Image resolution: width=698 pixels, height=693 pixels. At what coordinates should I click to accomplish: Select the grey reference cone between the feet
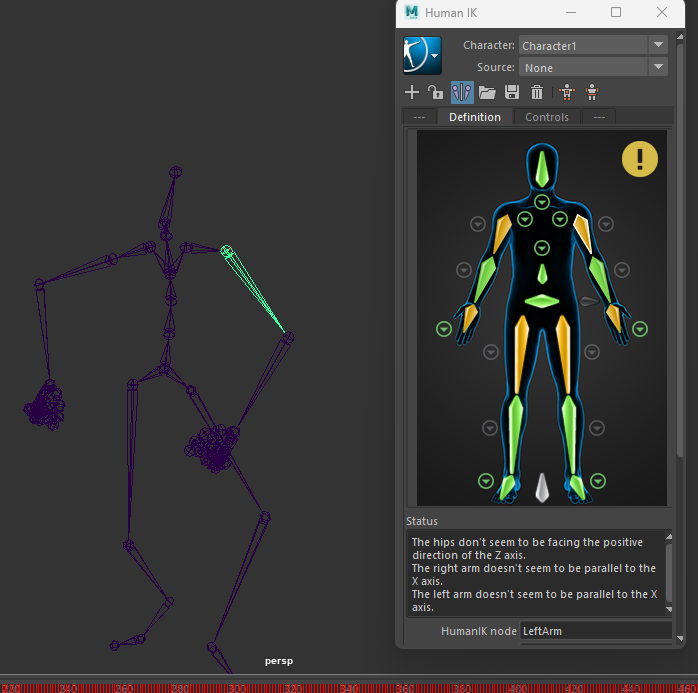tap(542, 488)
